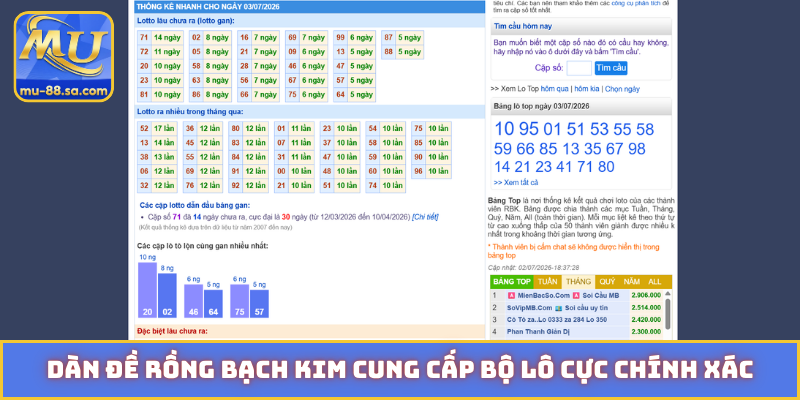Open the [Chi tiết] link
The height and width of the screenshot is (400, 800).
pos(425,217)
